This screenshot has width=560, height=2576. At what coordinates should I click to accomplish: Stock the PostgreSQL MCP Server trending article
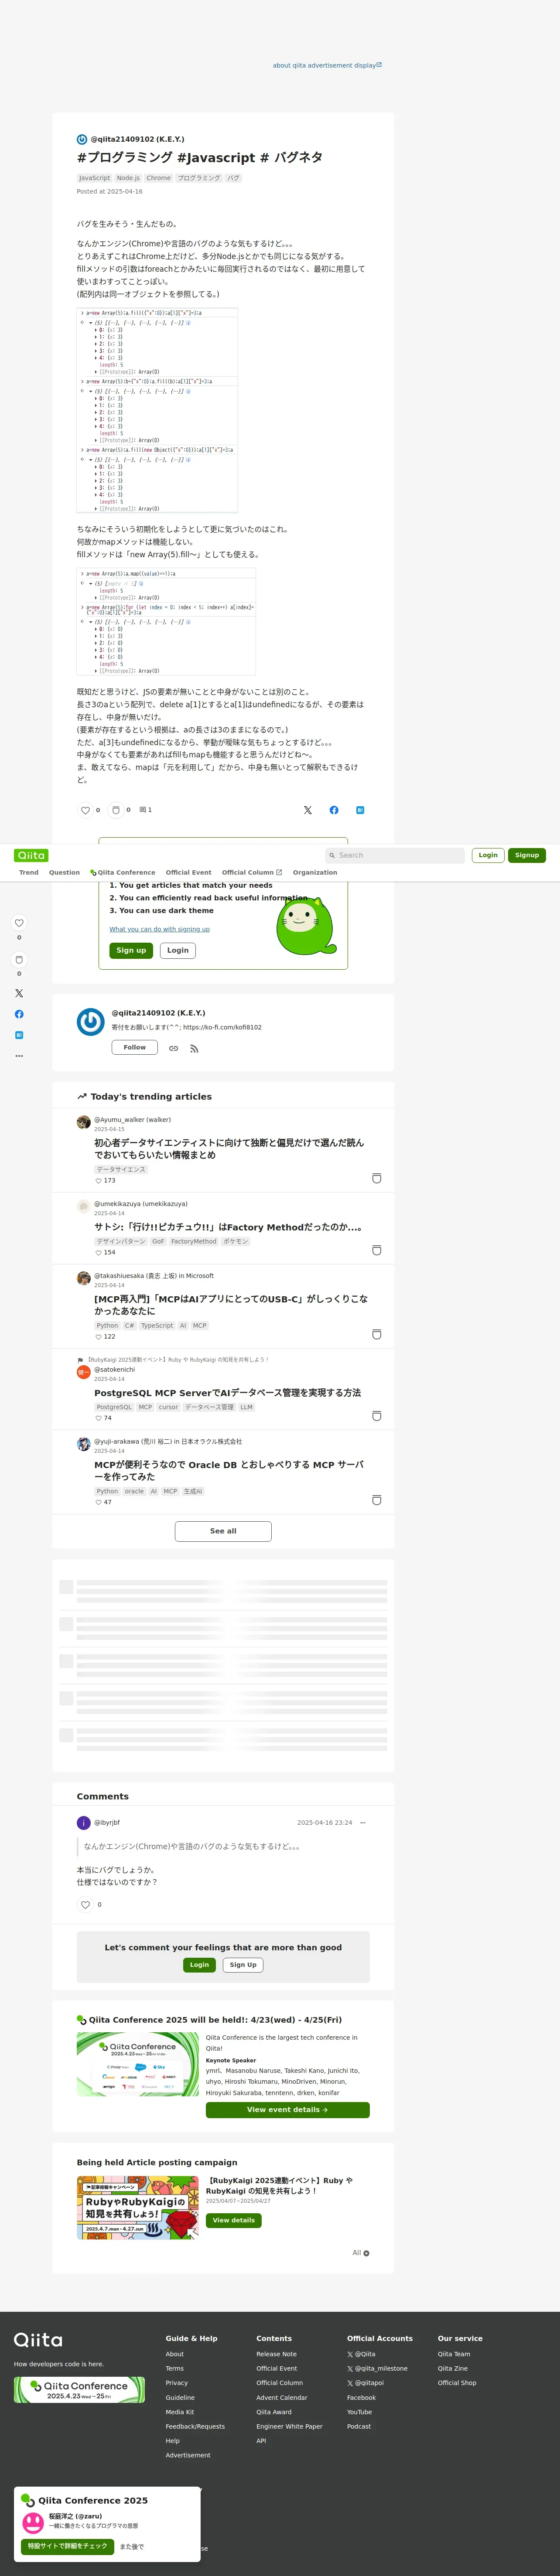point(376,1416)
